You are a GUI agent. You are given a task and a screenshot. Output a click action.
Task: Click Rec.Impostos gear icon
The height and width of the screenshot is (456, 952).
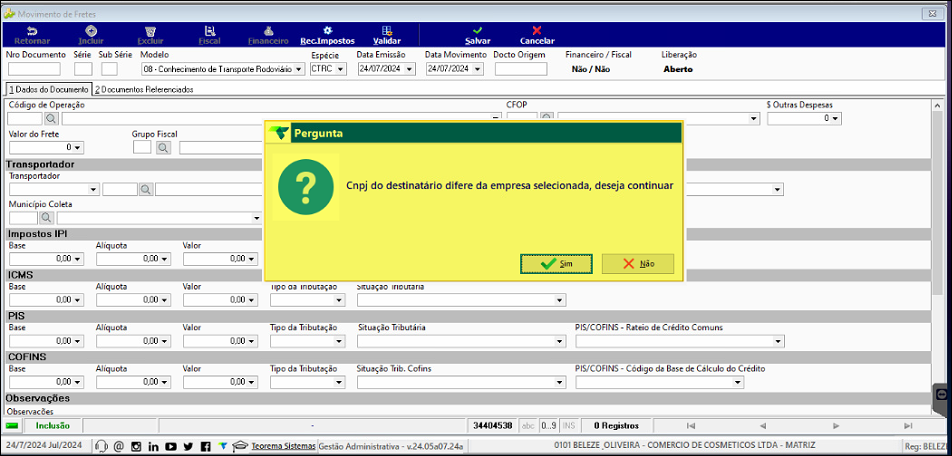(x=327, y=30)
